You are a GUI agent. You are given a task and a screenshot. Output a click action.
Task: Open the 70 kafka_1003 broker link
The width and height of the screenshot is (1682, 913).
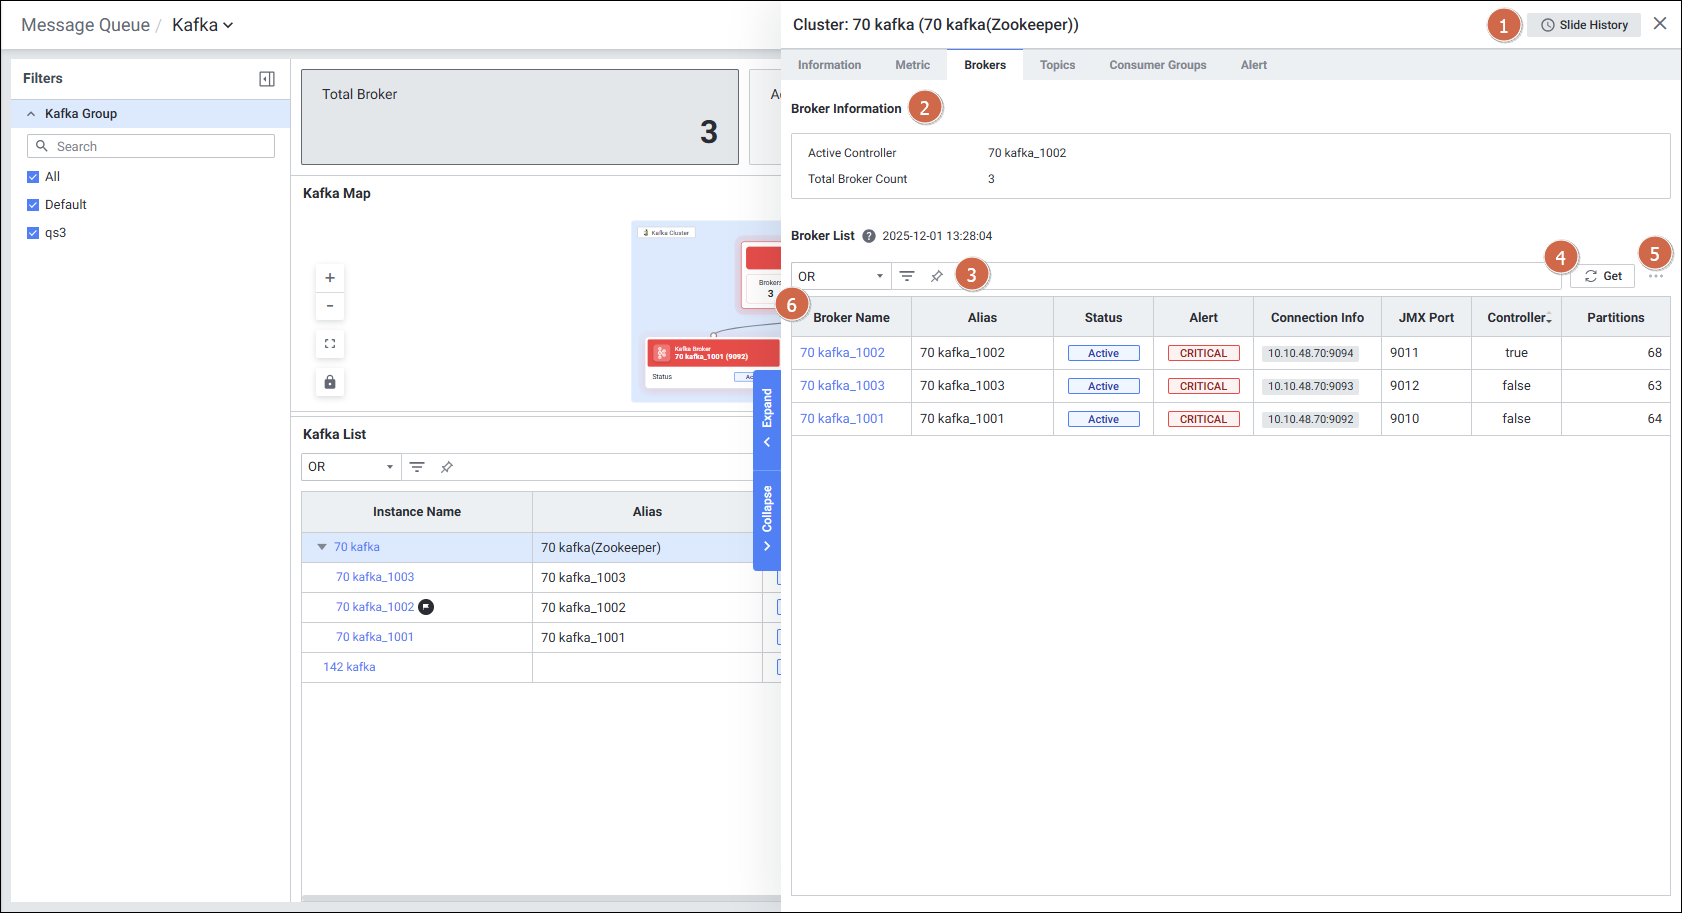[x=842, y=386]
